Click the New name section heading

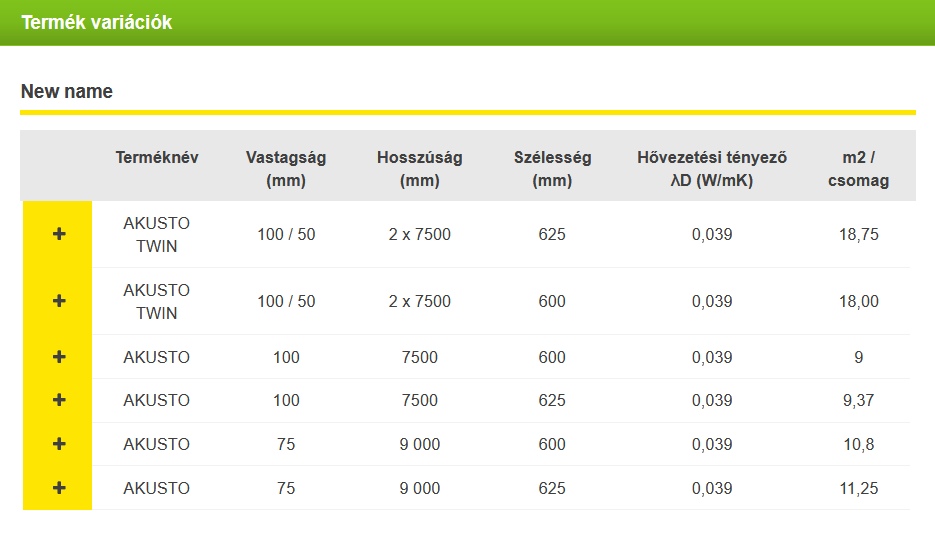point(67,91)
